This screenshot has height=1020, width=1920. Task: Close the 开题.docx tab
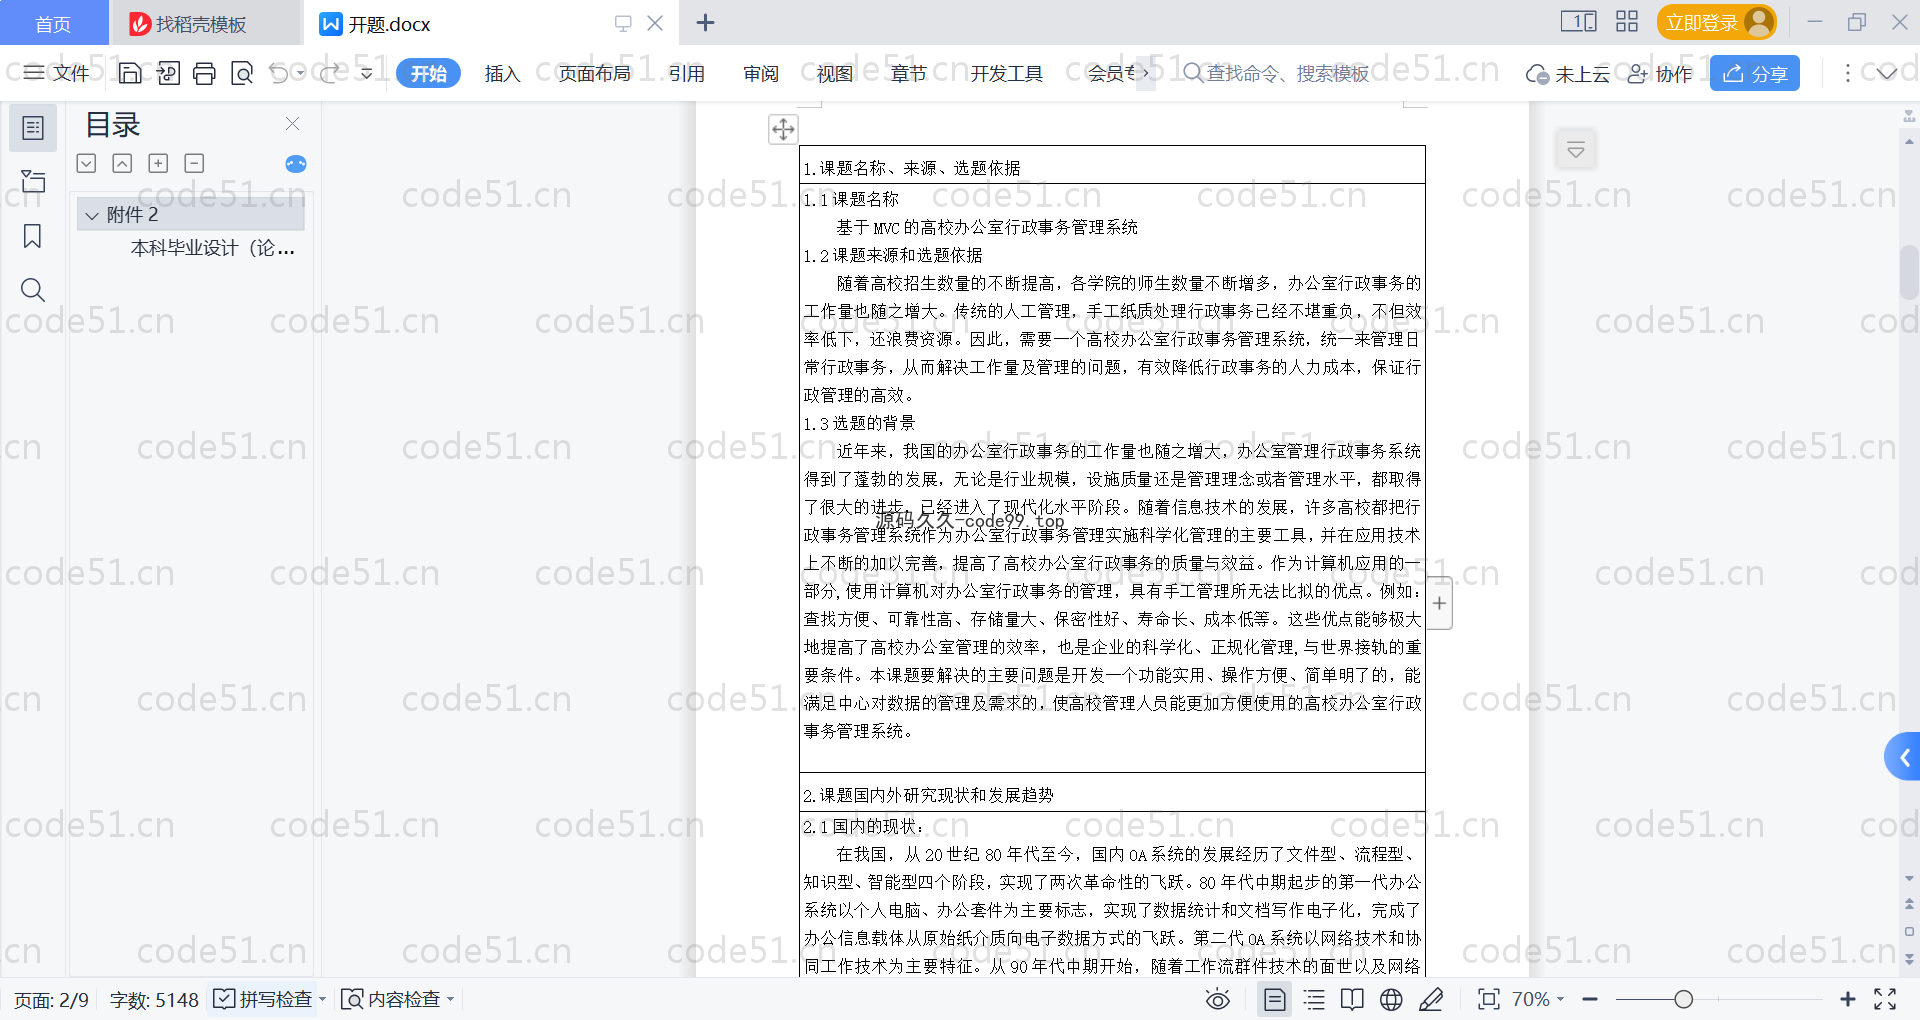point(655,23)
